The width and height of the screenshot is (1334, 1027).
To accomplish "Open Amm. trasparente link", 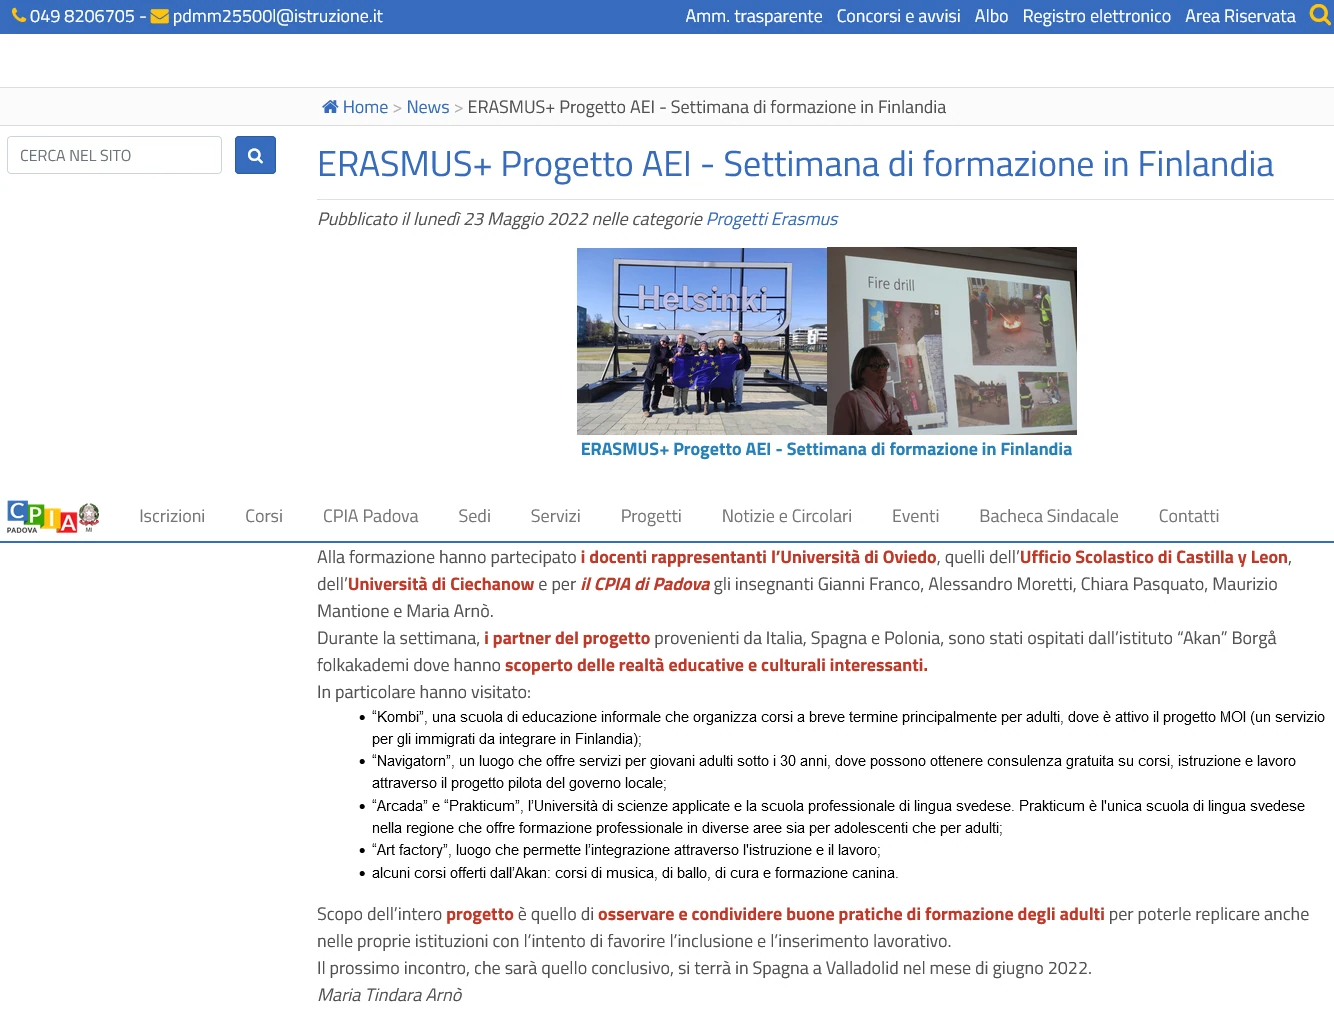I will [754, 16].
